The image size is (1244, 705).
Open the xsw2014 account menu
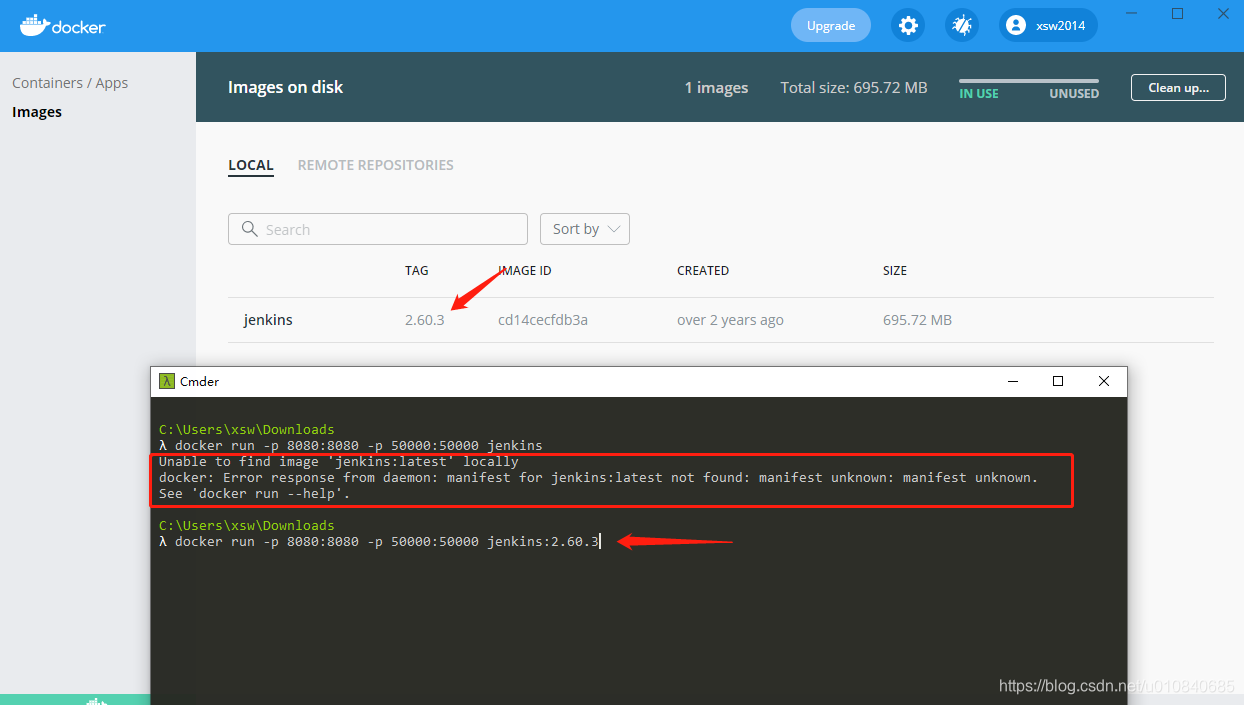coord(1048,25)
